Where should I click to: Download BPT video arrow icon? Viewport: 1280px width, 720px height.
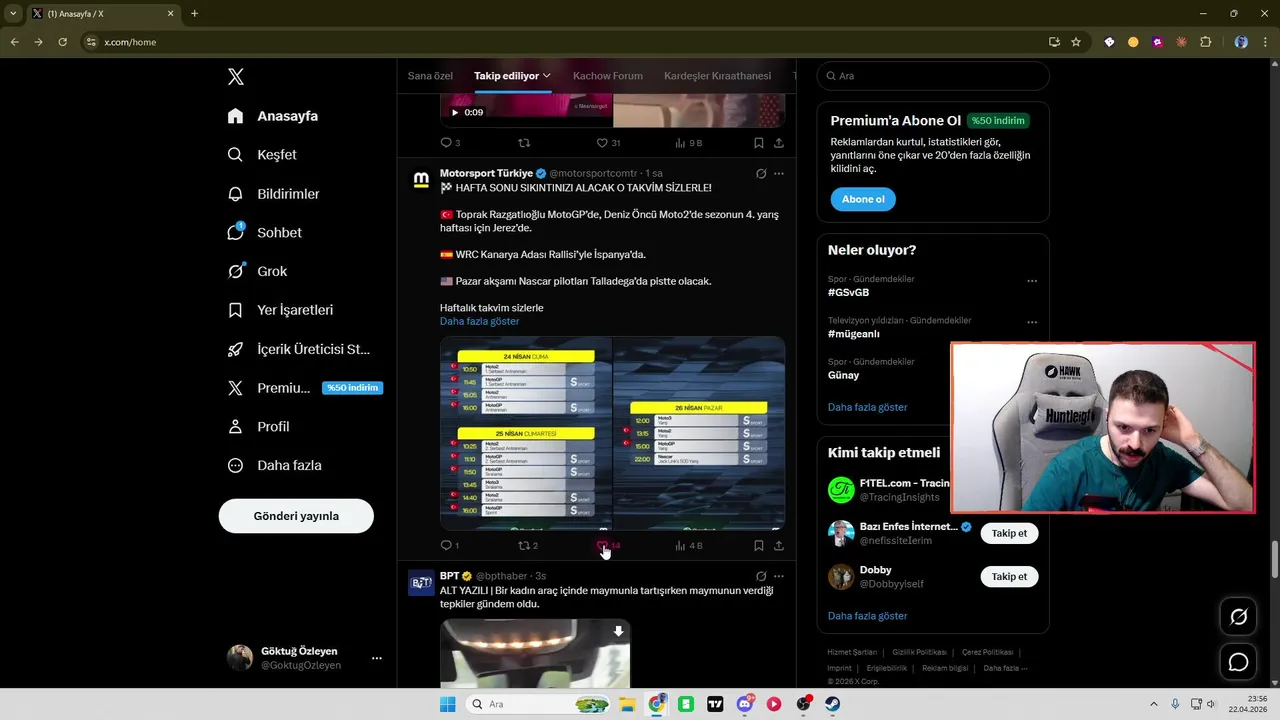coord(618,631)
